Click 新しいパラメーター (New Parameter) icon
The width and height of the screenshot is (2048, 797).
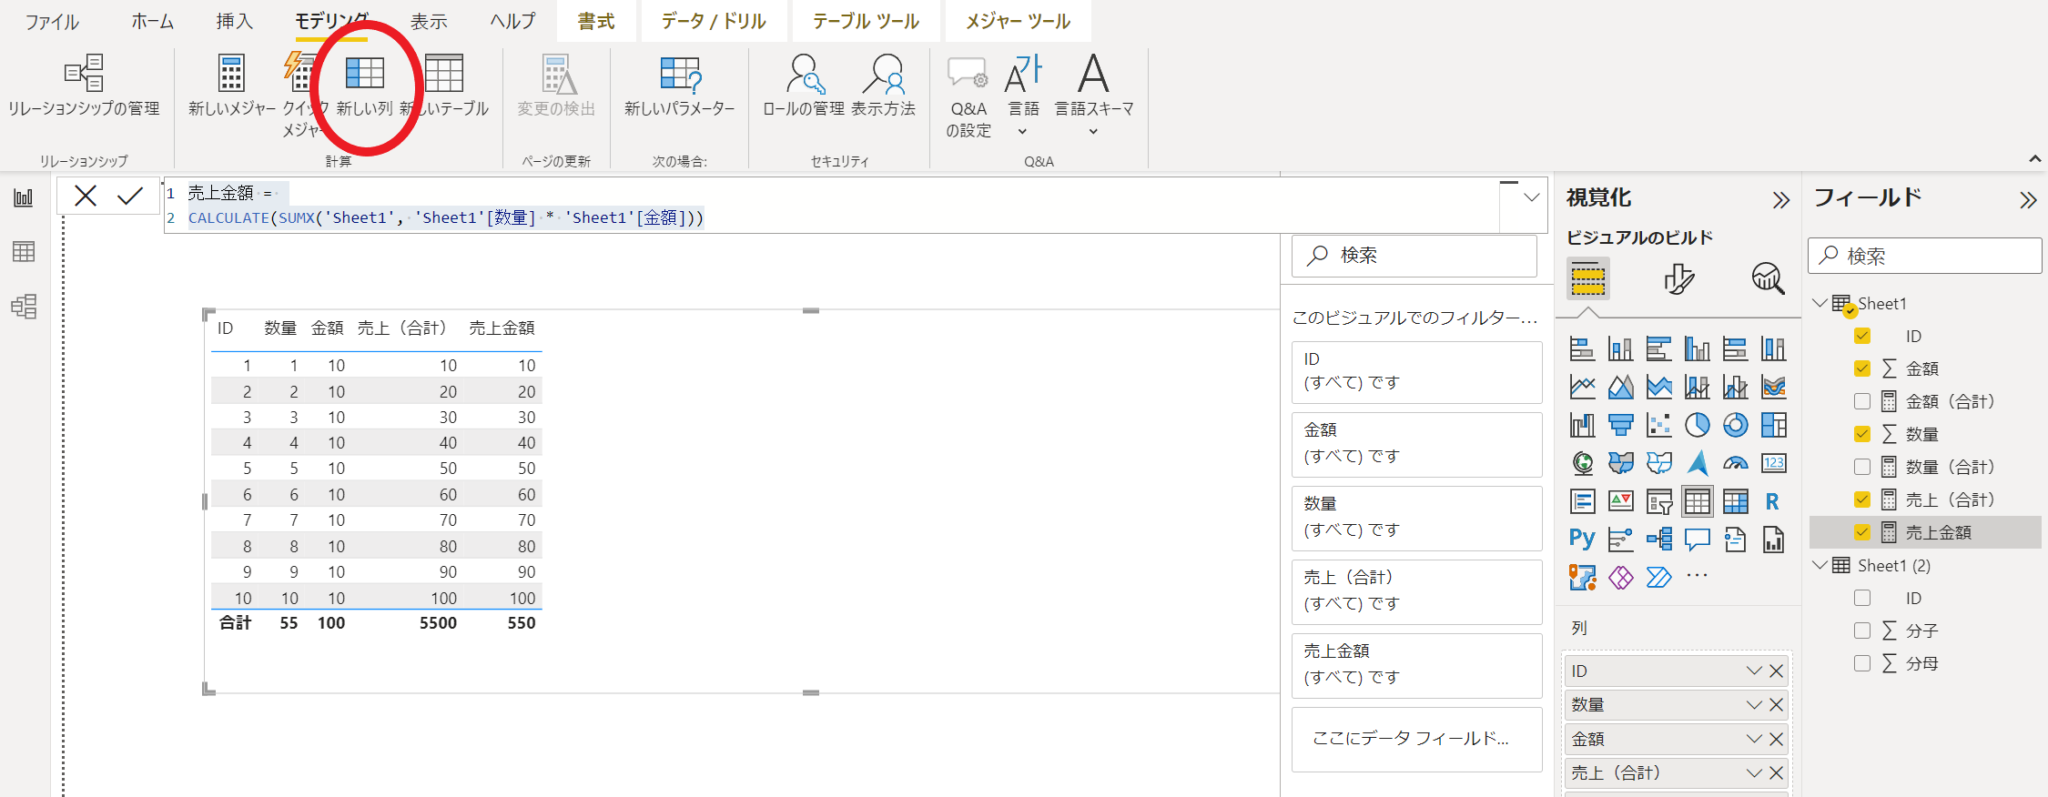click(x=679, y=75)
